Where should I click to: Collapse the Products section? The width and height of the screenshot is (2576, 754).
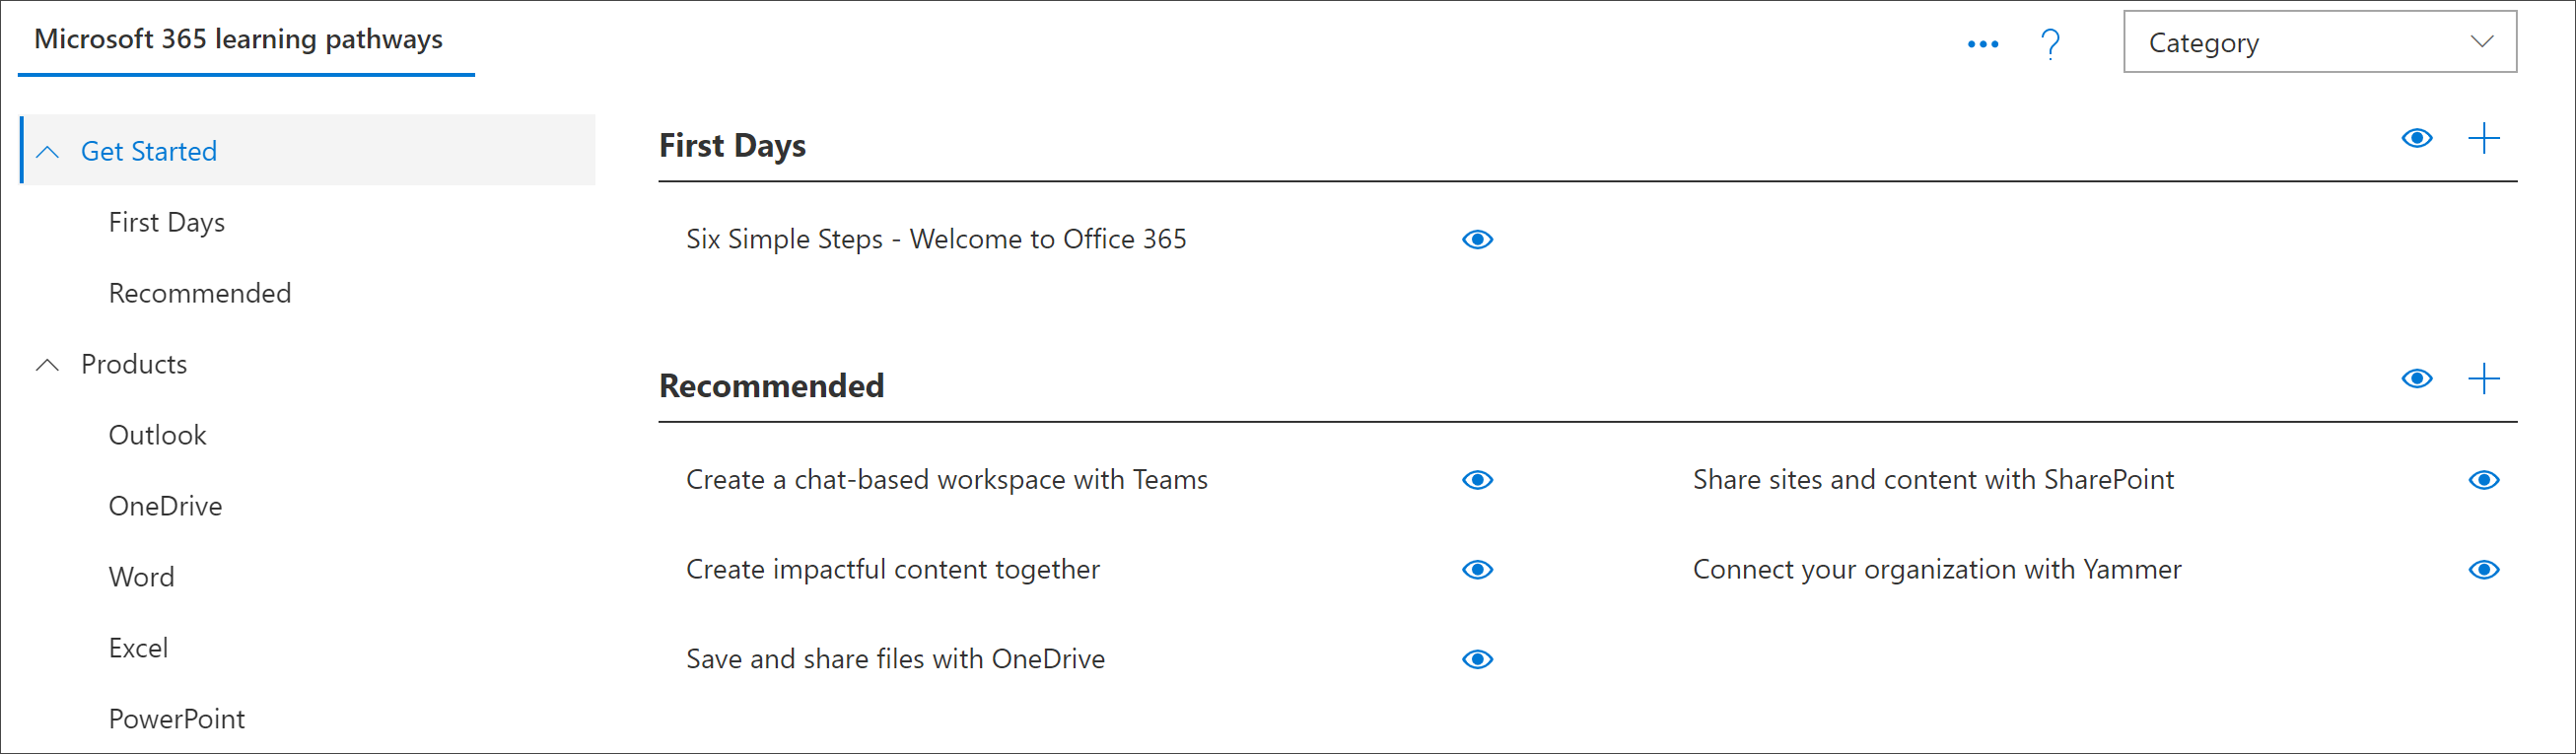click(47, 364)
